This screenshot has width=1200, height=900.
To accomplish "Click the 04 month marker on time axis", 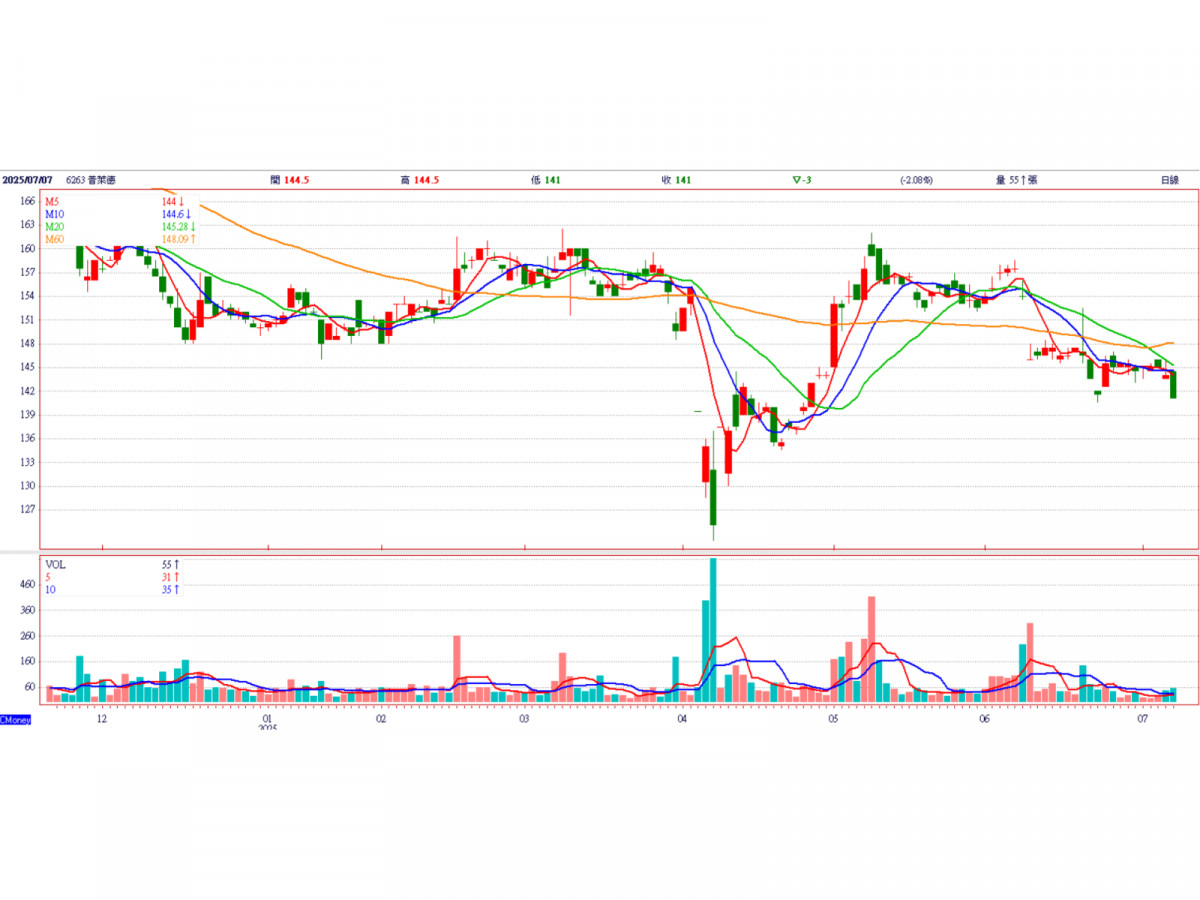I will 681,719.
